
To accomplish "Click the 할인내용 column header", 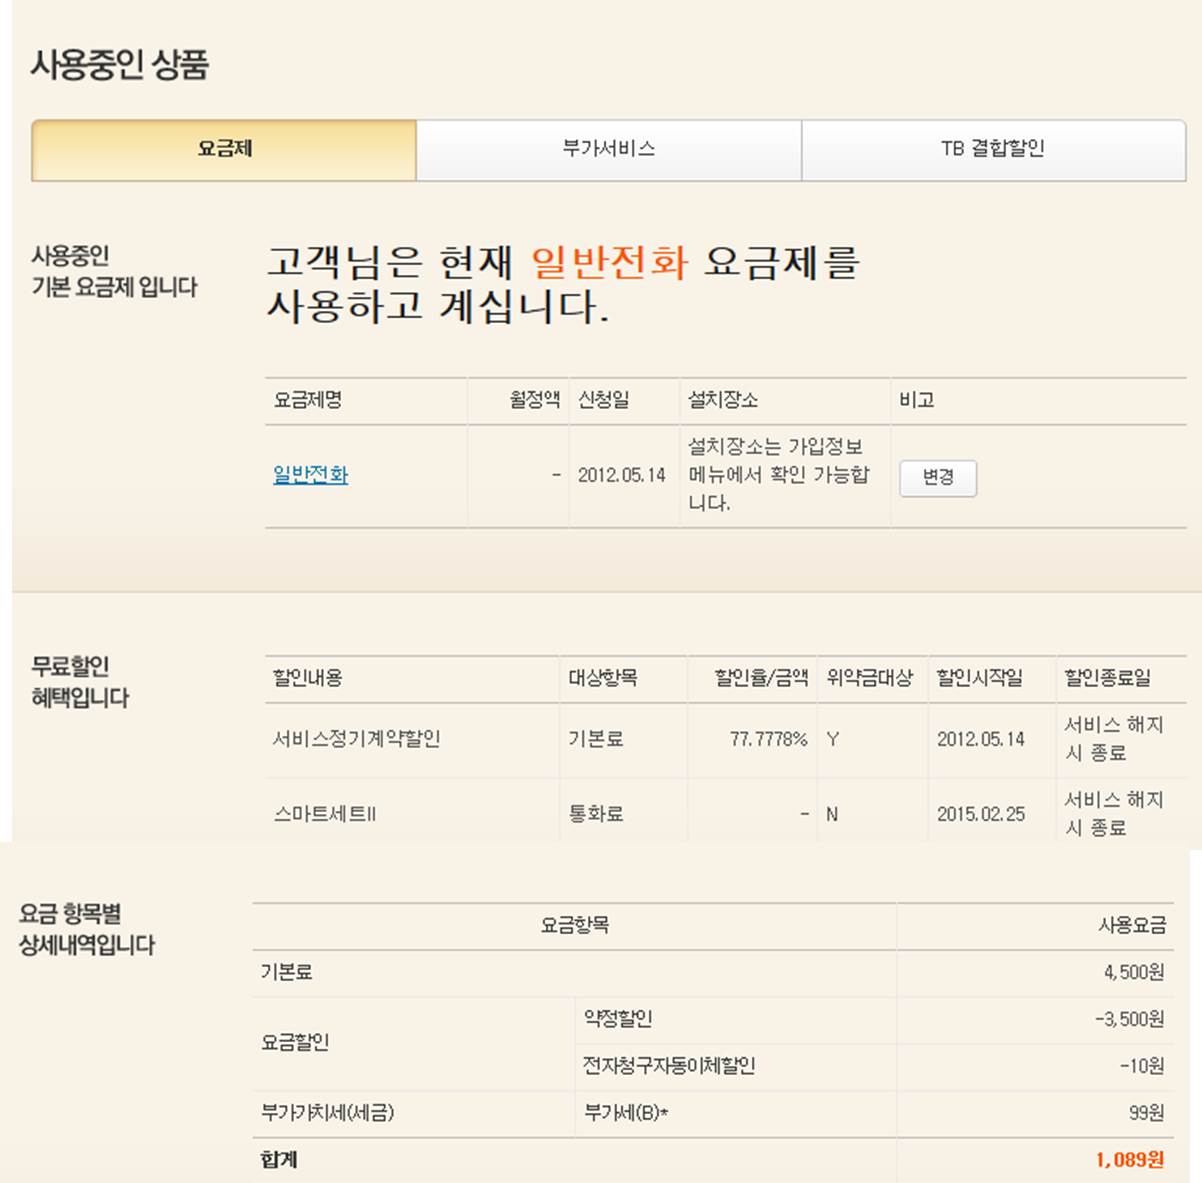I will click(308, 678).
